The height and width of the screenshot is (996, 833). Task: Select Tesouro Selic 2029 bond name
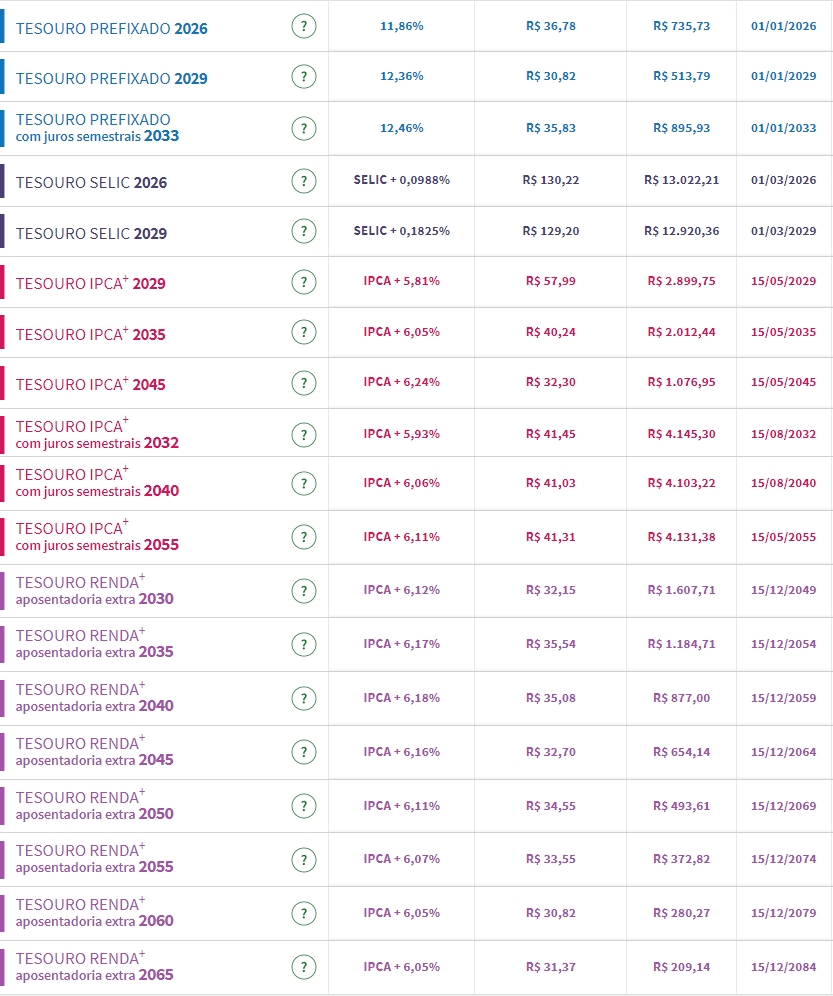point(91,233)
